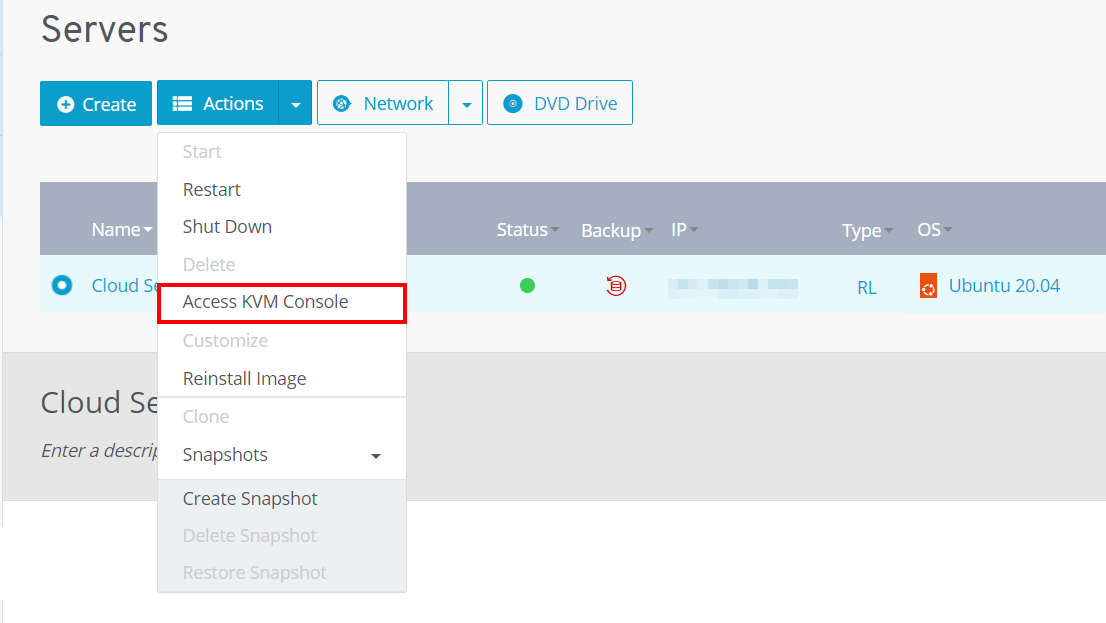1106x623 pixels.
Task: Open the Ubuntu 20.04 link
Action: (1004, 286)
